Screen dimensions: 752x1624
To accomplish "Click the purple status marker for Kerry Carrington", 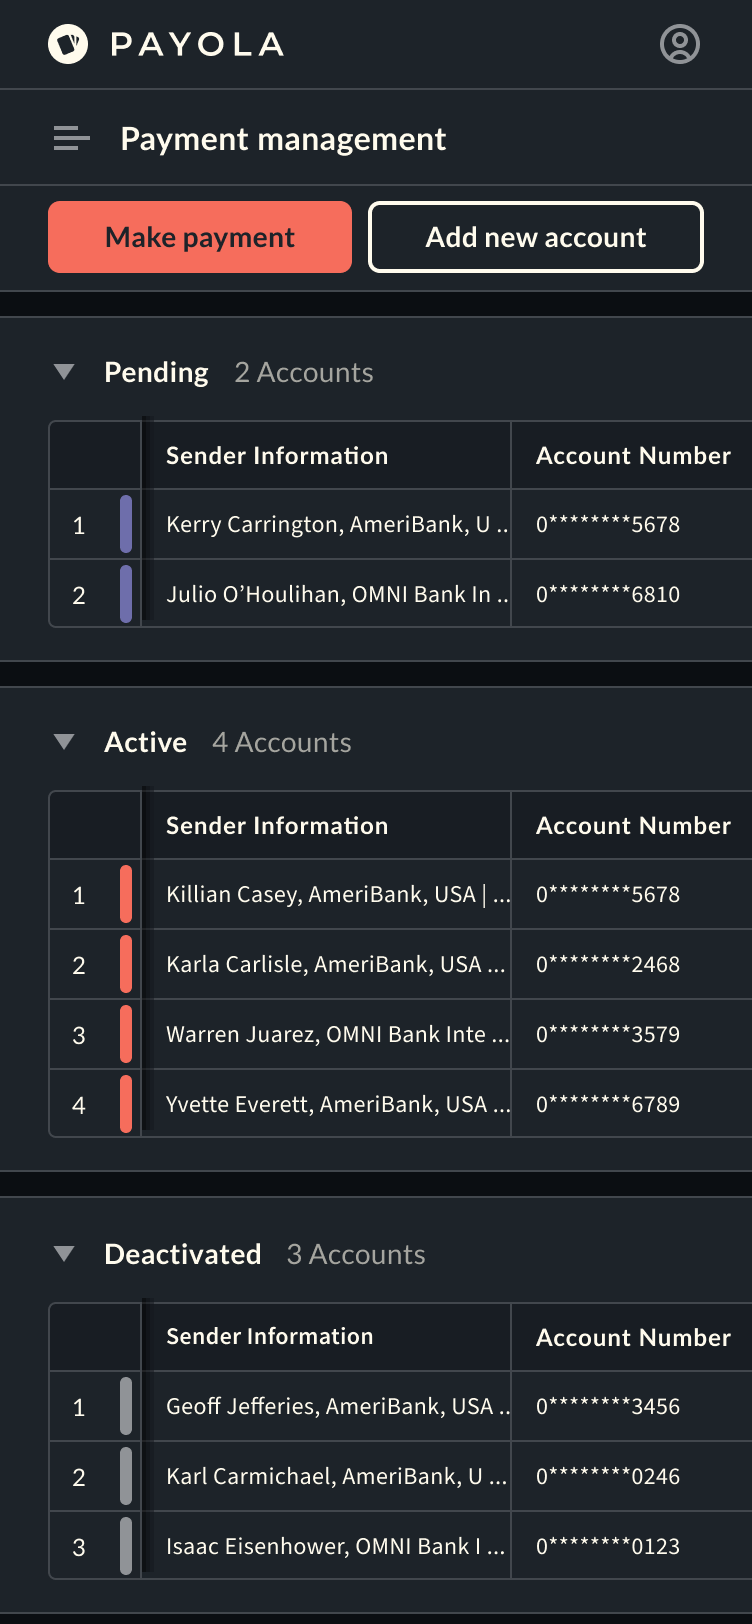I will point(126,524).
